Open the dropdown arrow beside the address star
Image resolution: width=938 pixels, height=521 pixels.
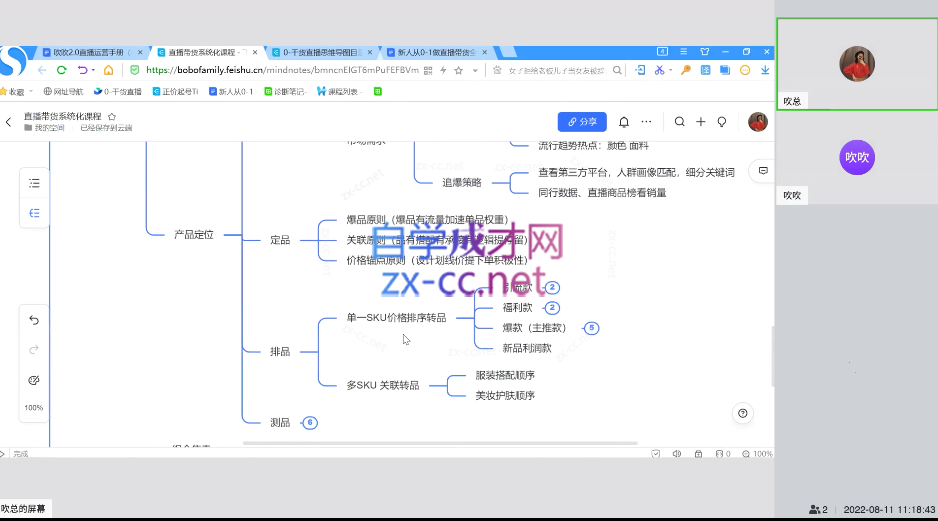475,71
